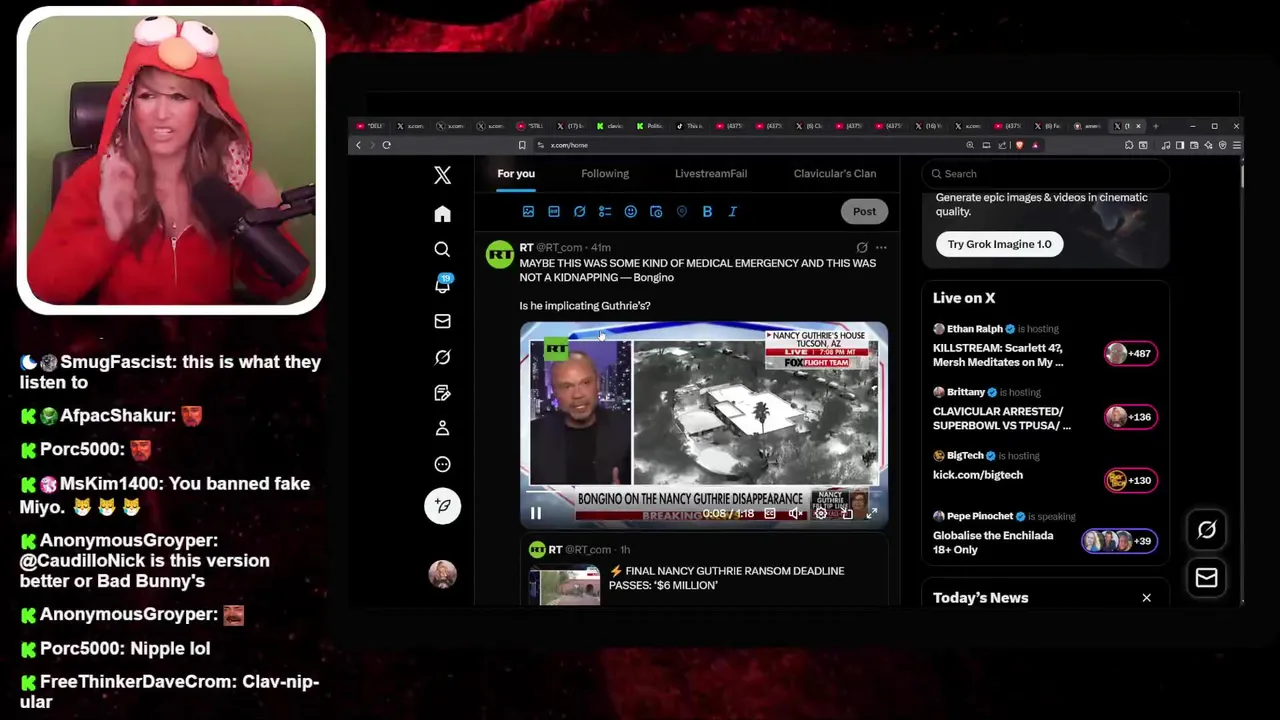
Task: Switch to the Following tab
Action: pos(605,174)
